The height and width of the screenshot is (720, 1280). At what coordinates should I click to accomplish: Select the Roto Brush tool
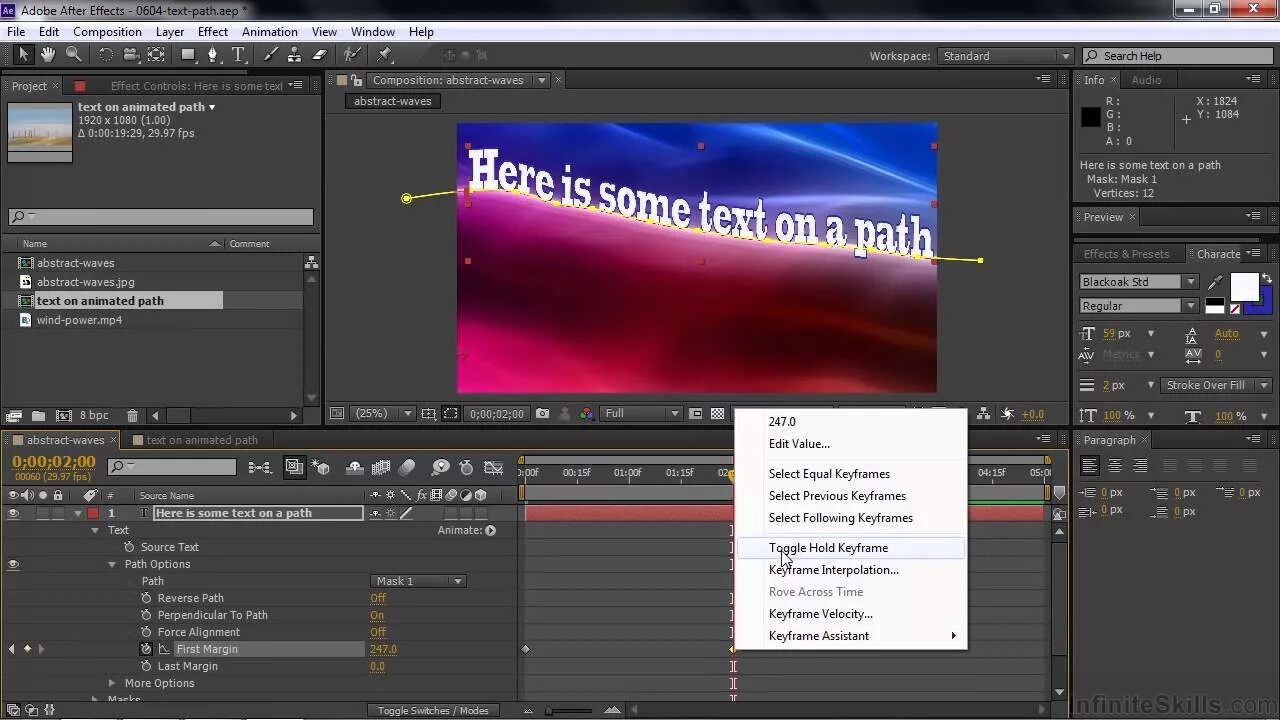click(x=352, y=55)
